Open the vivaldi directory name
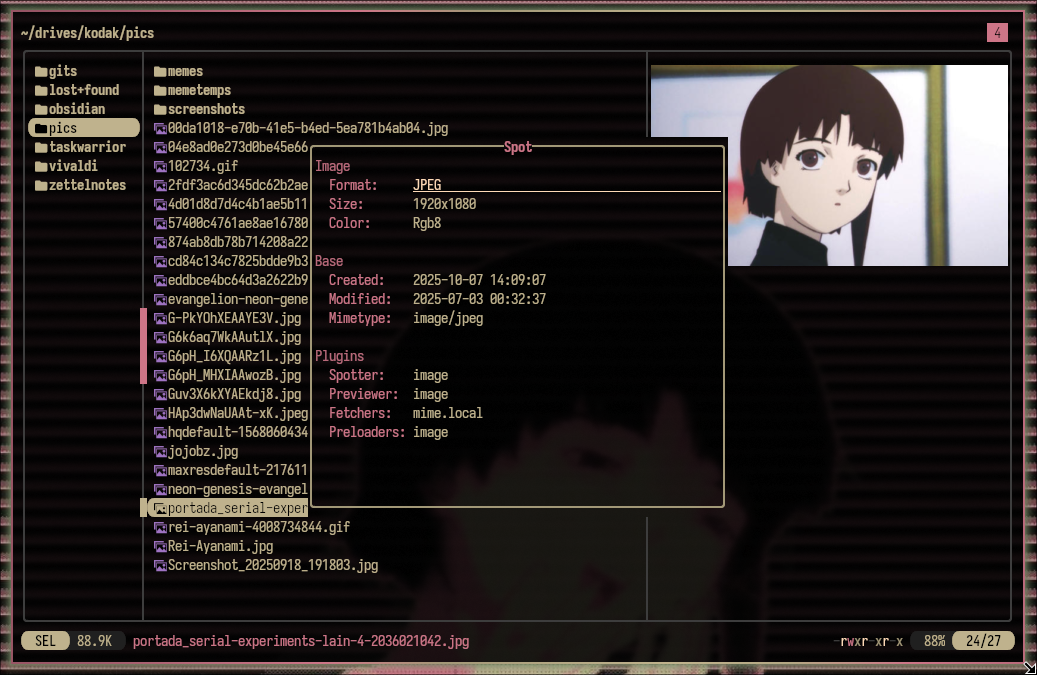 coord(73,166)
